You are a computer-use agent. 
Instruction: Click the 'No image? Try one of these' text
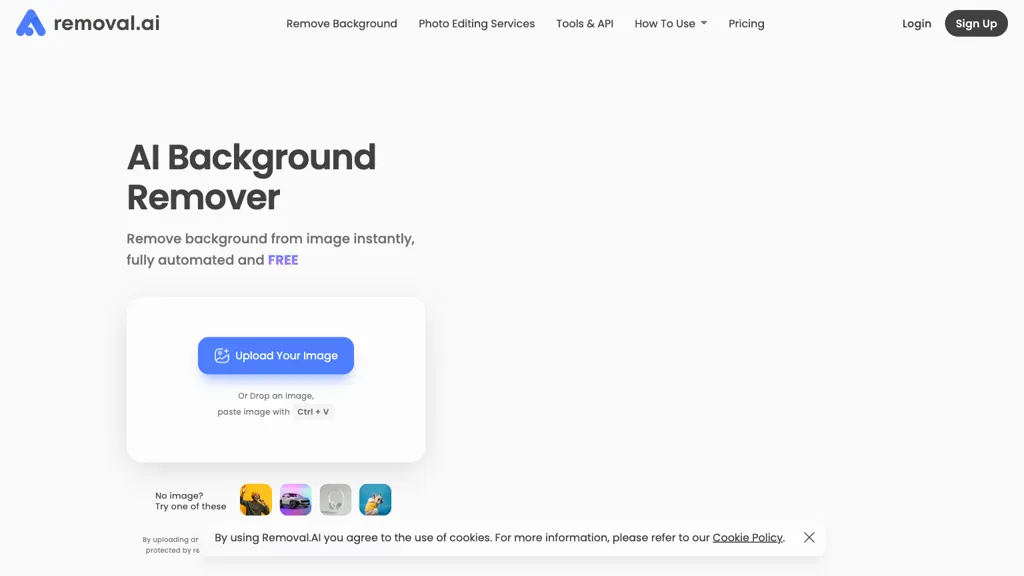(x=191, y=501)
